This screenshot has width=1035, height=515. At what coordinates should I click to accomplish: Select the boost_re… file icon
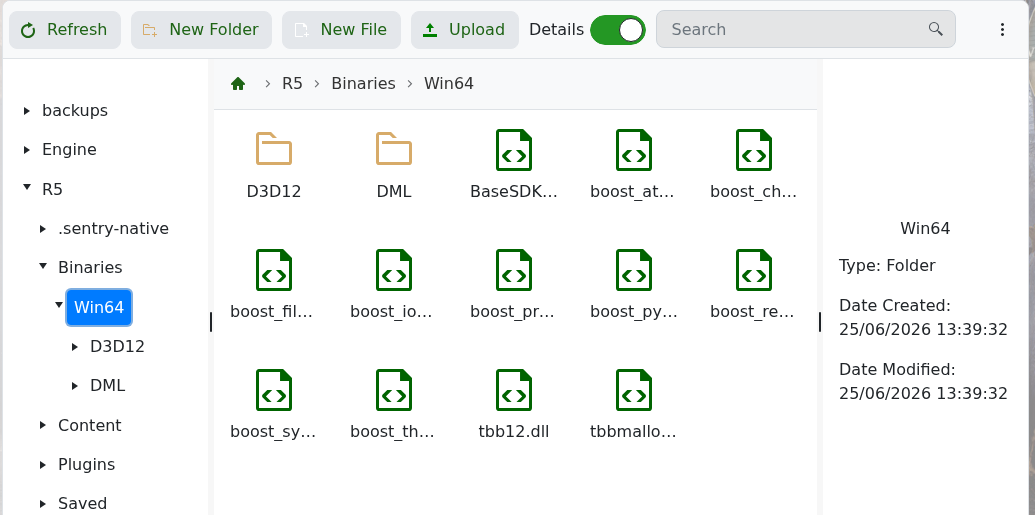coord(754,270)
